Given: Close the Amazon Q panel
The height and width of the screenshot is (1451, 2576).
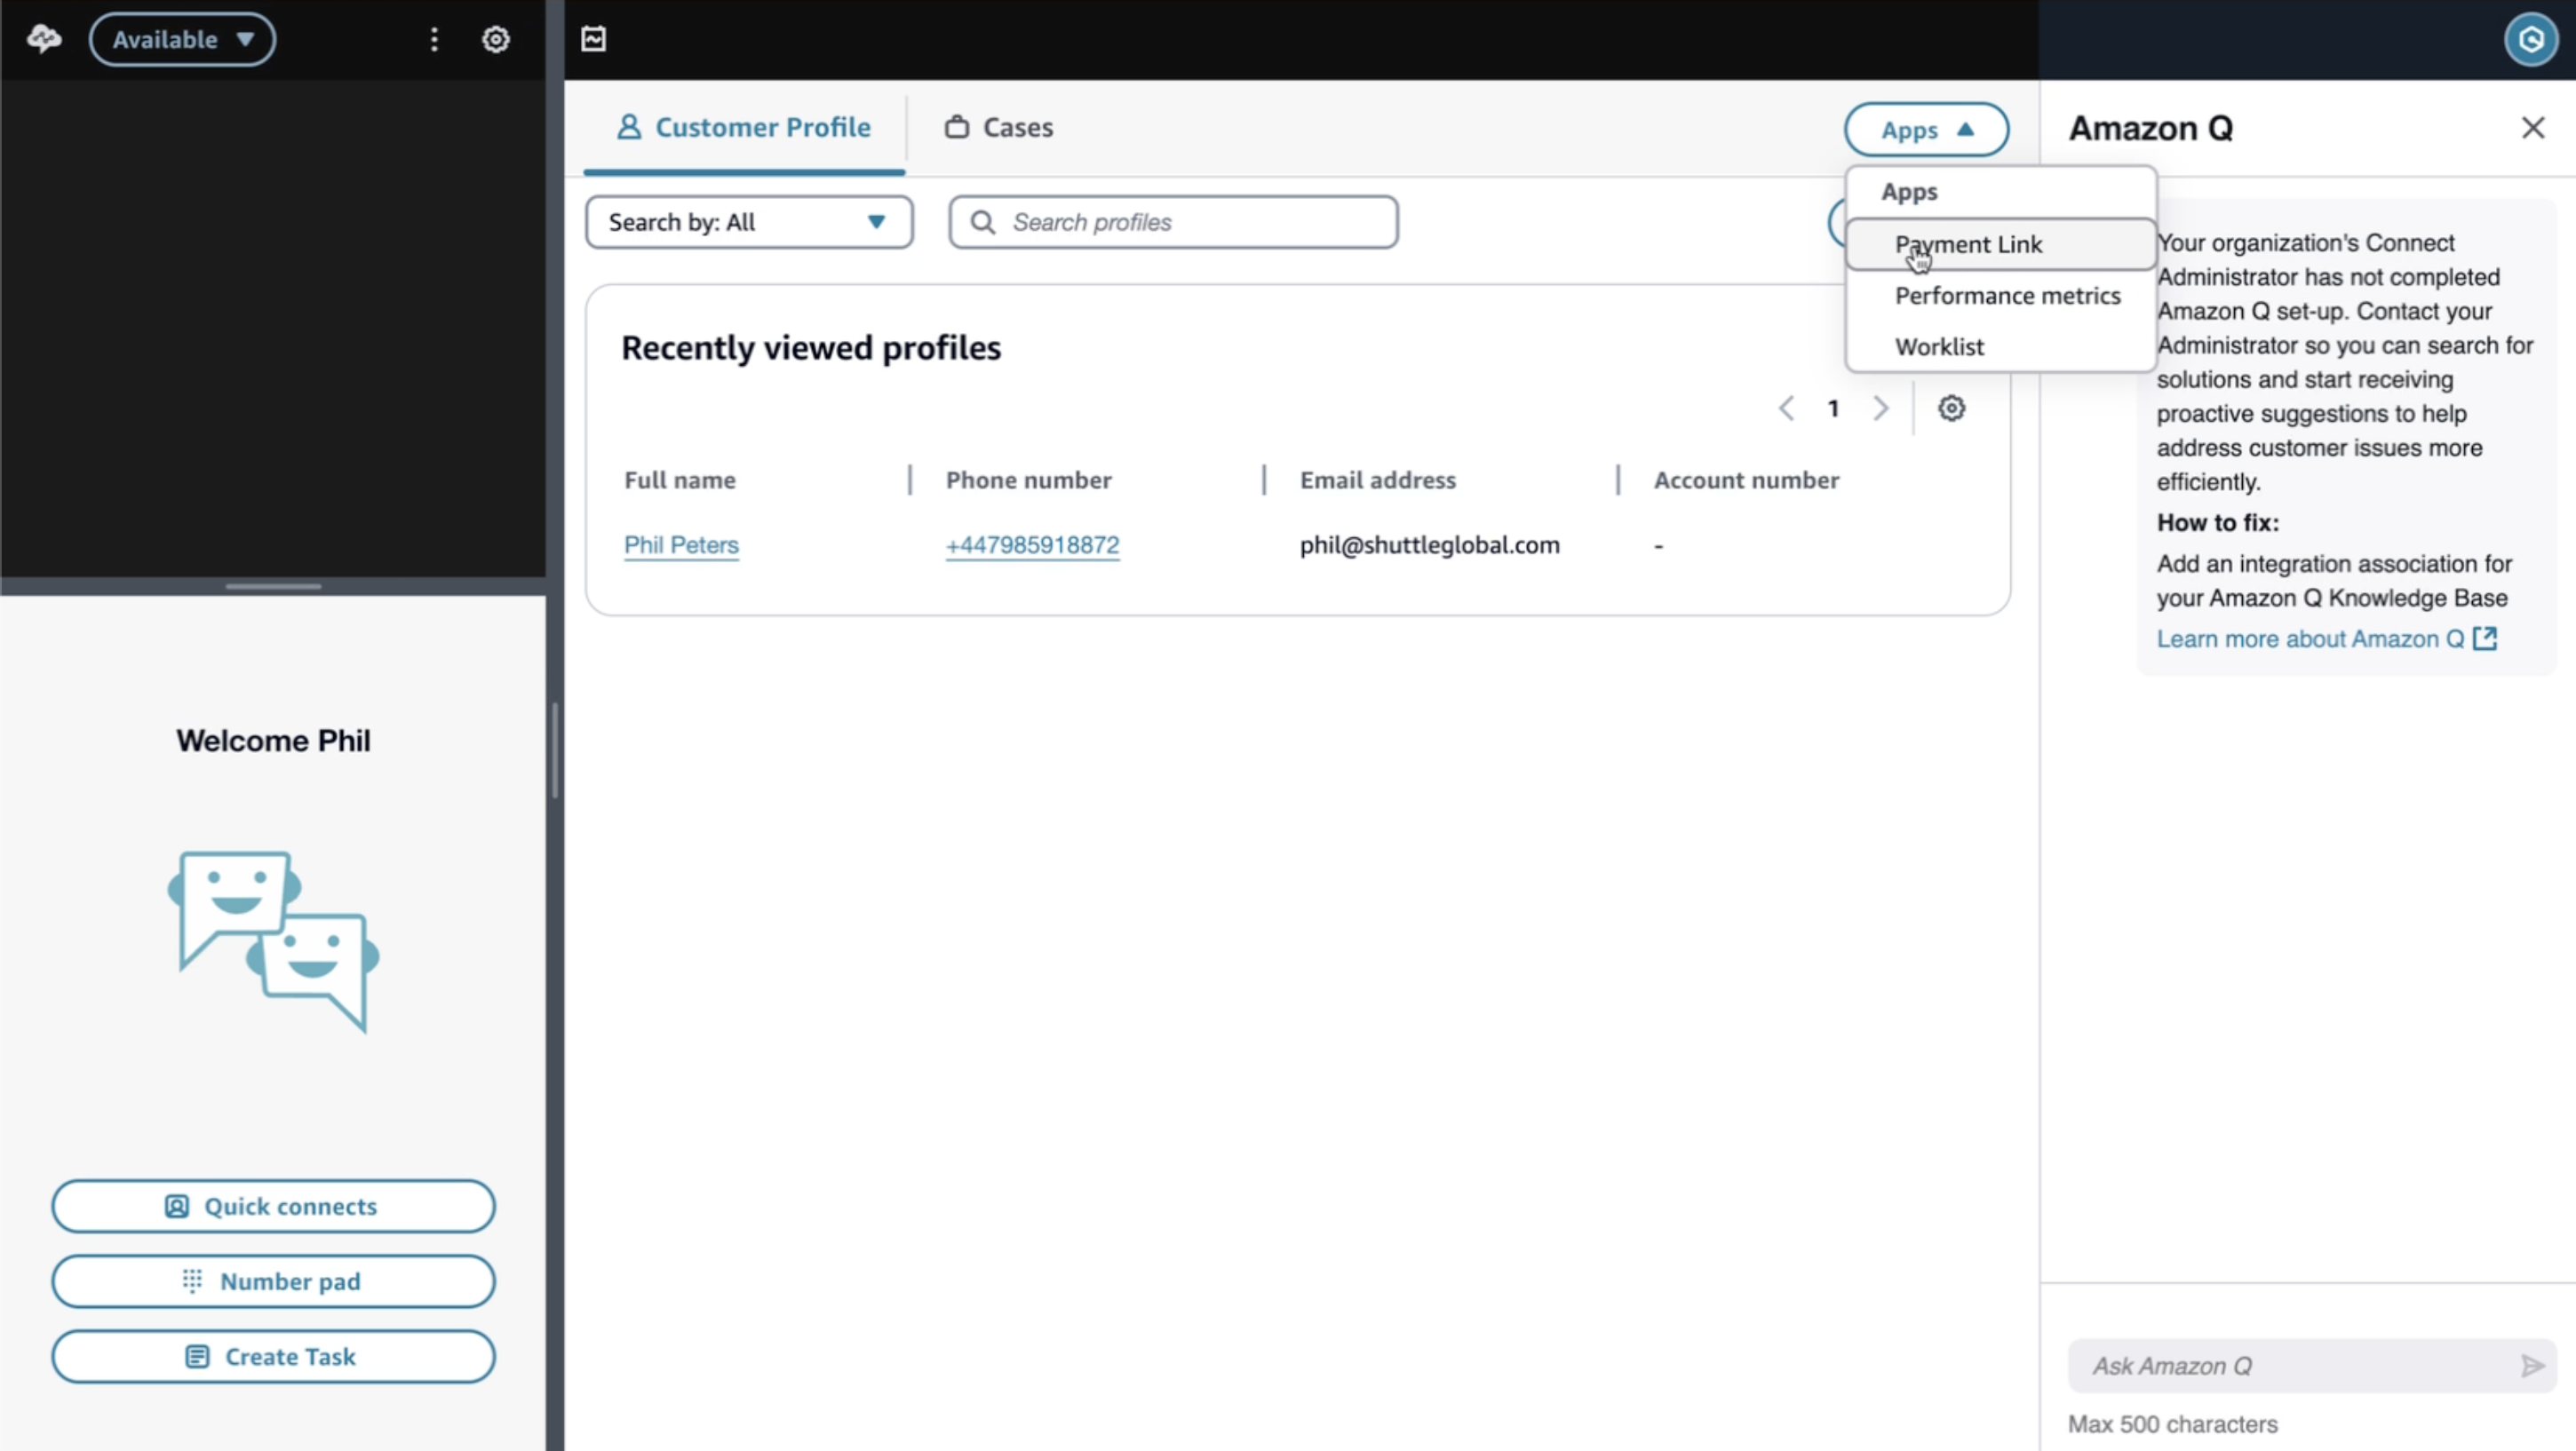Looking at the screenshot, I should pyautogui.click(x=2532, y=128).
